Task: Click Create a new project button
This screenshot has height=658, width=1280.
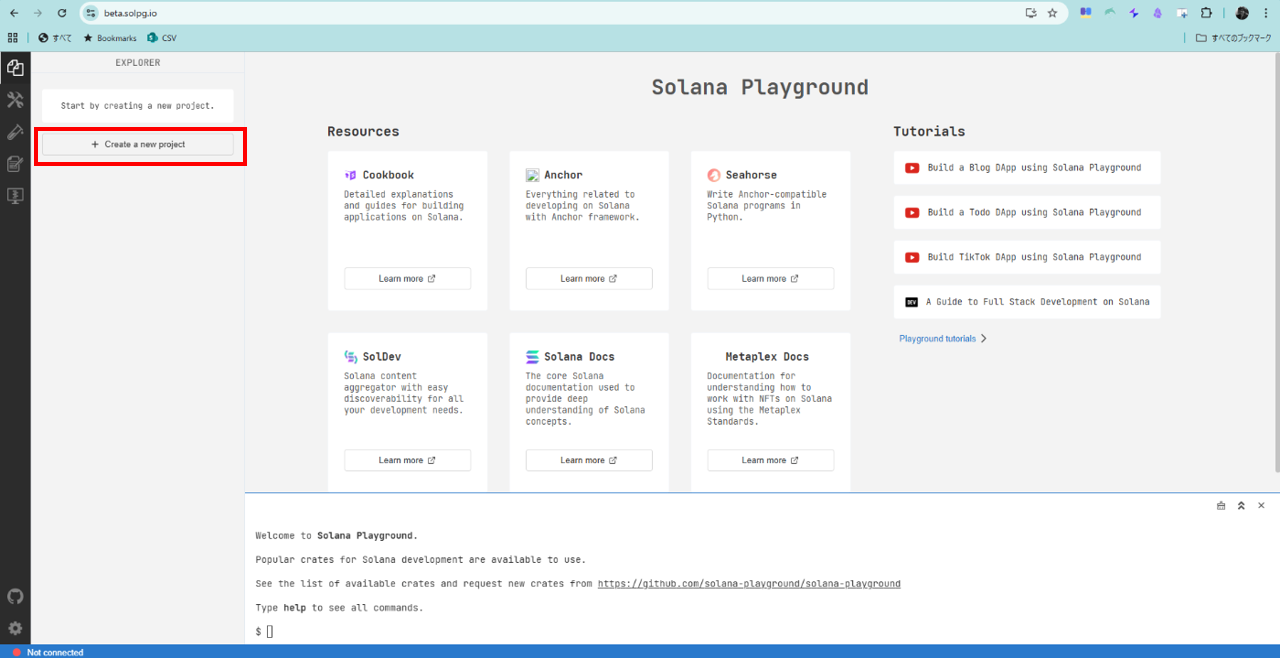Action: coord(138,144)
